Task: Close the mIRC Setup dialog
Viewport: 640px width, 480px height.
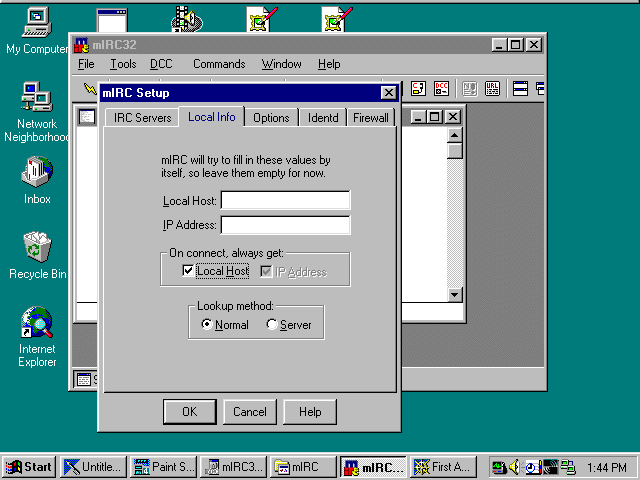Action: (389, 93)
